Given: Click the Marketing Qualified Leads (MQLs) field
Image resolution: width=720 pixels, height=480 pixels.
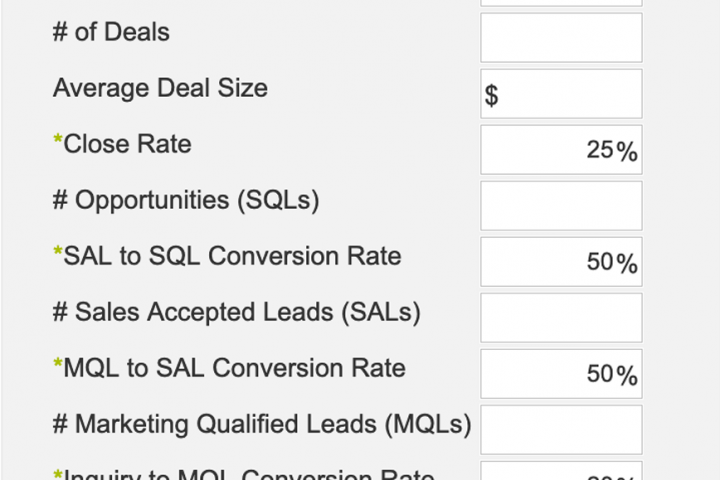Looking at the screenshot, I should coord(561,430).
